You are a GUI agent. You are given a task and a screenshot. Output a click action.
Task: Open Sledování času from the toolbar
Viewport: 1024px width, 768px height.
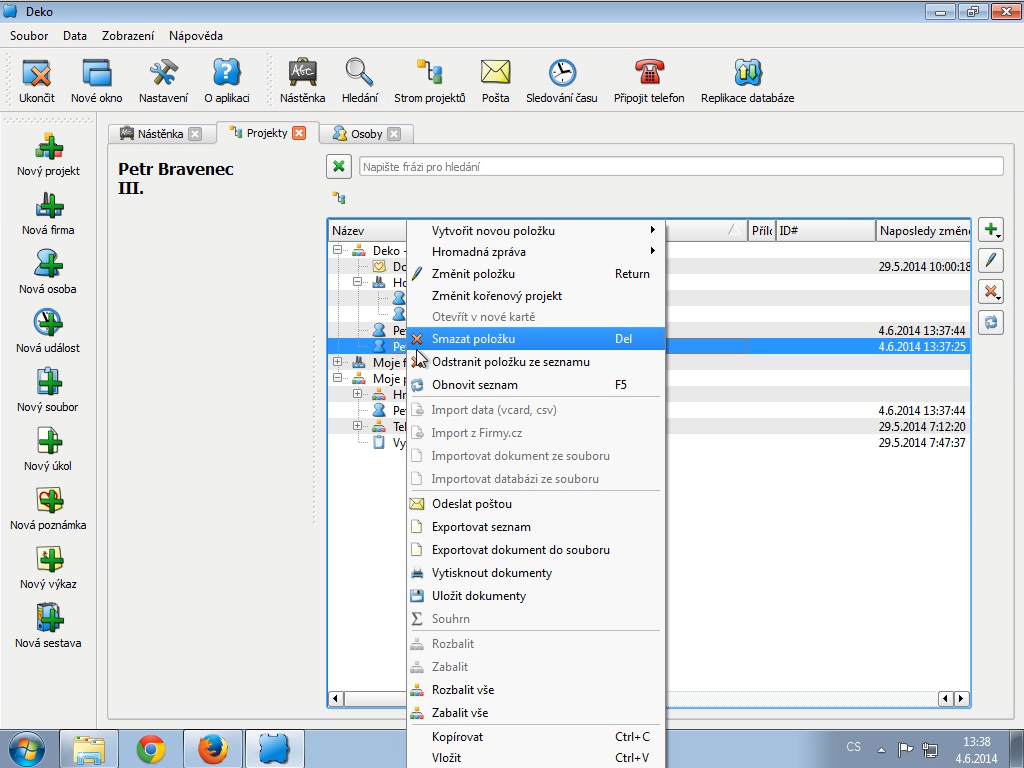coord(562,73)
